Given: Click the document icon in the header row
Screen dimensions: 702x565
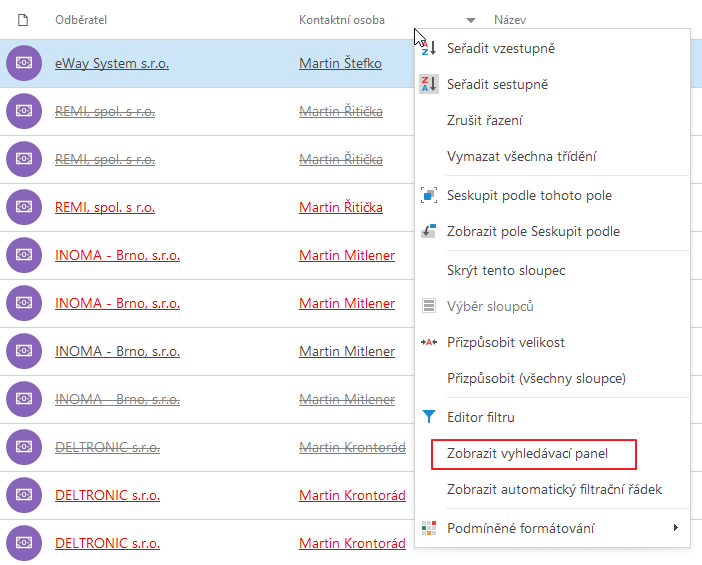Looking at the screenshot, I should pyautogui.click(x=23, y=20).
